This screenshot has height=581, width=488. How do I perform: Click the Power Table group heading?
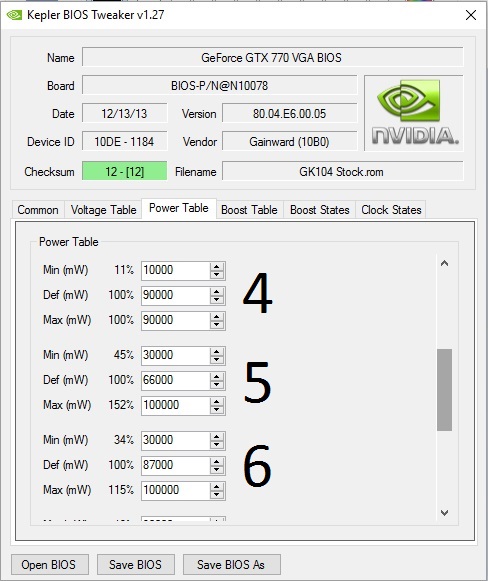coord(69,242)
